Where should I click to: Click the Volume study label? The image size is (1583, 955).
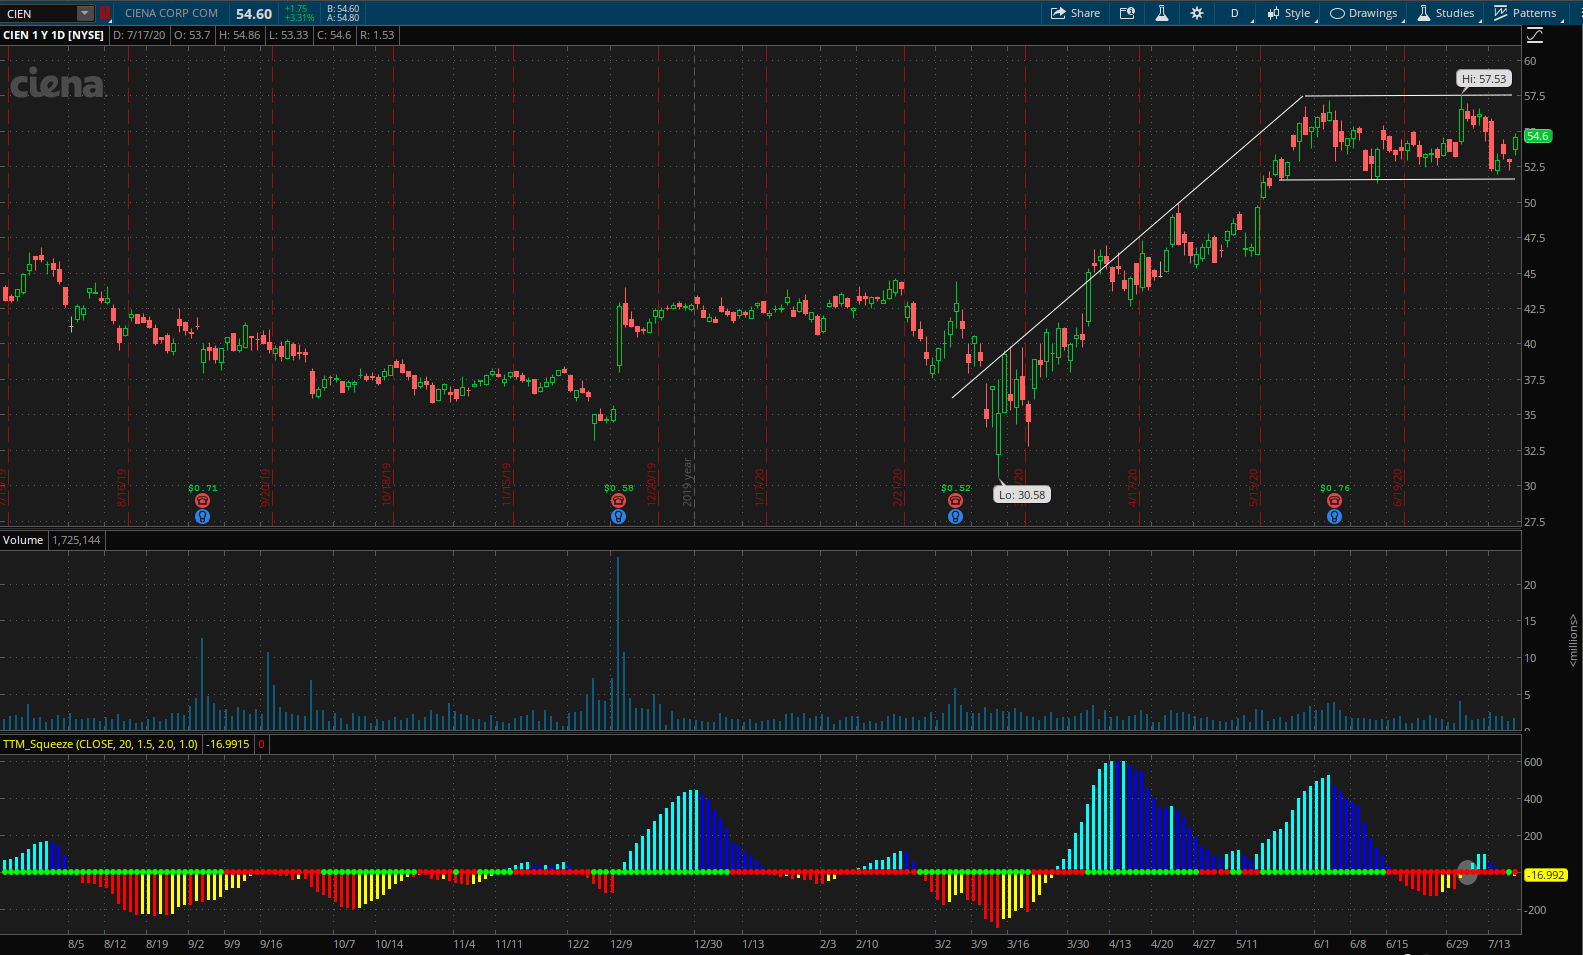[23, 540]
